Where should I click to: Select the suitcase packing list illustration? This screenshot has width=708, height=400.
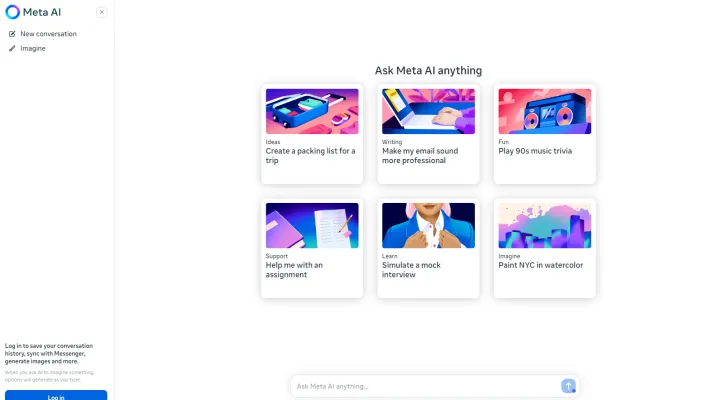pos(312,112)
